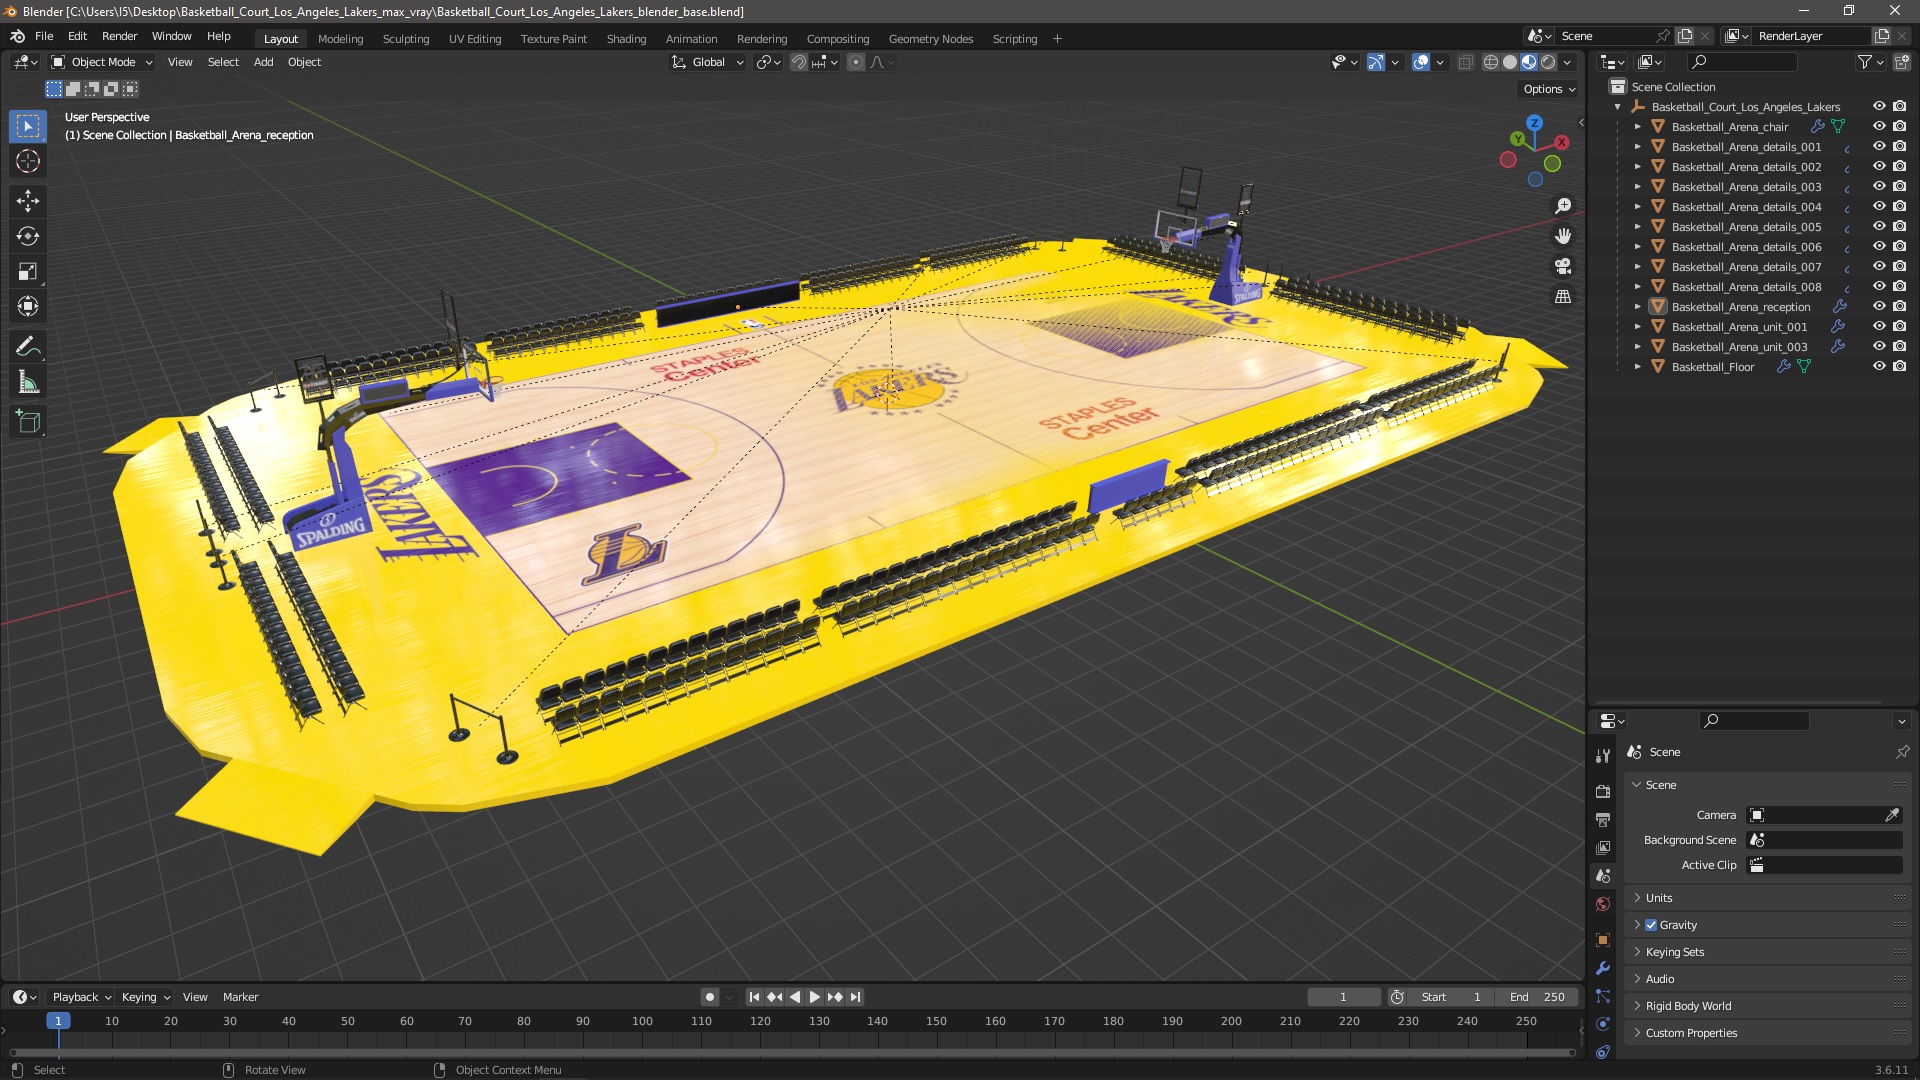
Task: Click the timeline Keying button
Action: [x=146, y=997]
